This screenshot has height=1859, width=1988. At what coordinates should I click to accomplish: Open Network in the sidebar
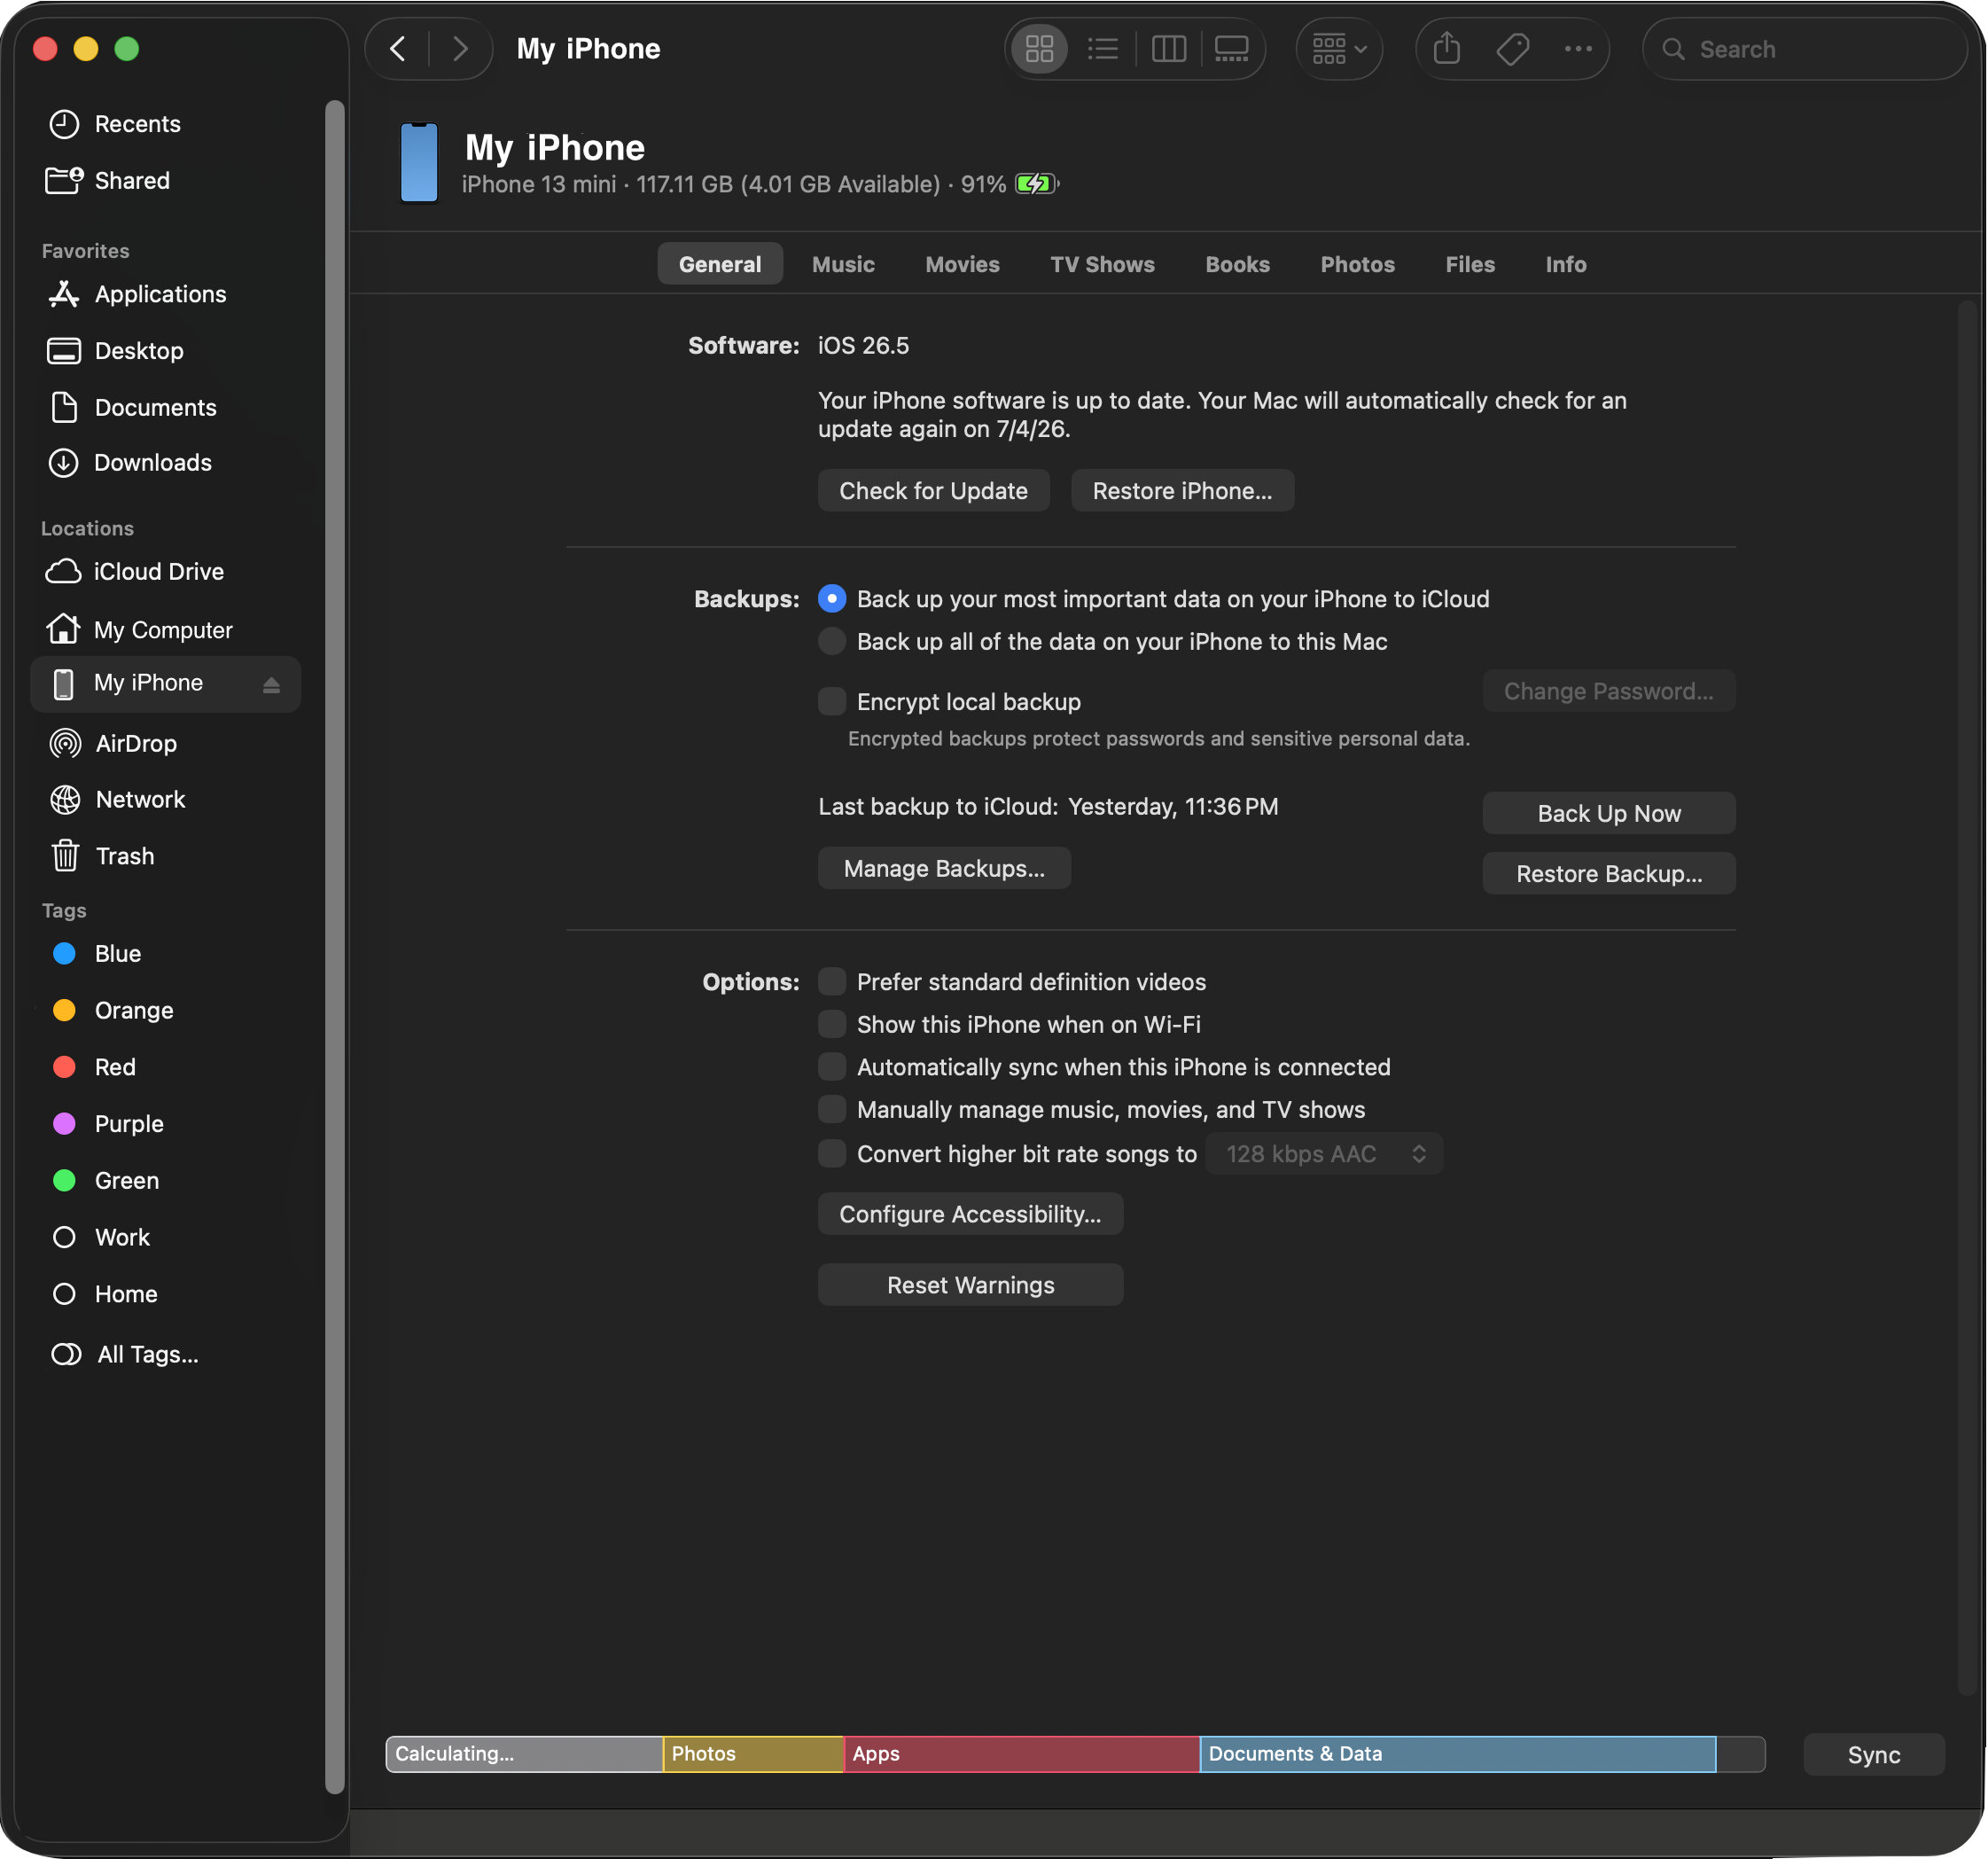tap(166, 800)
